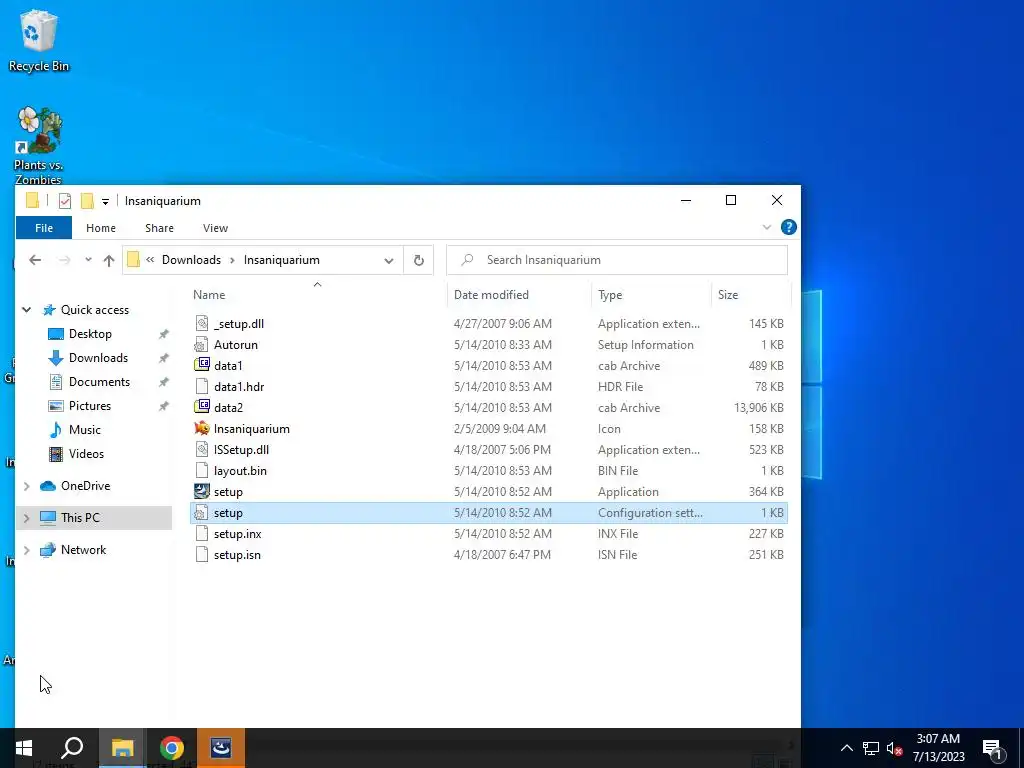The image size is (1024, 768).
Task: Click the Search Insaniquarium field
Action: pyautogui.click(x=617, y=260)
